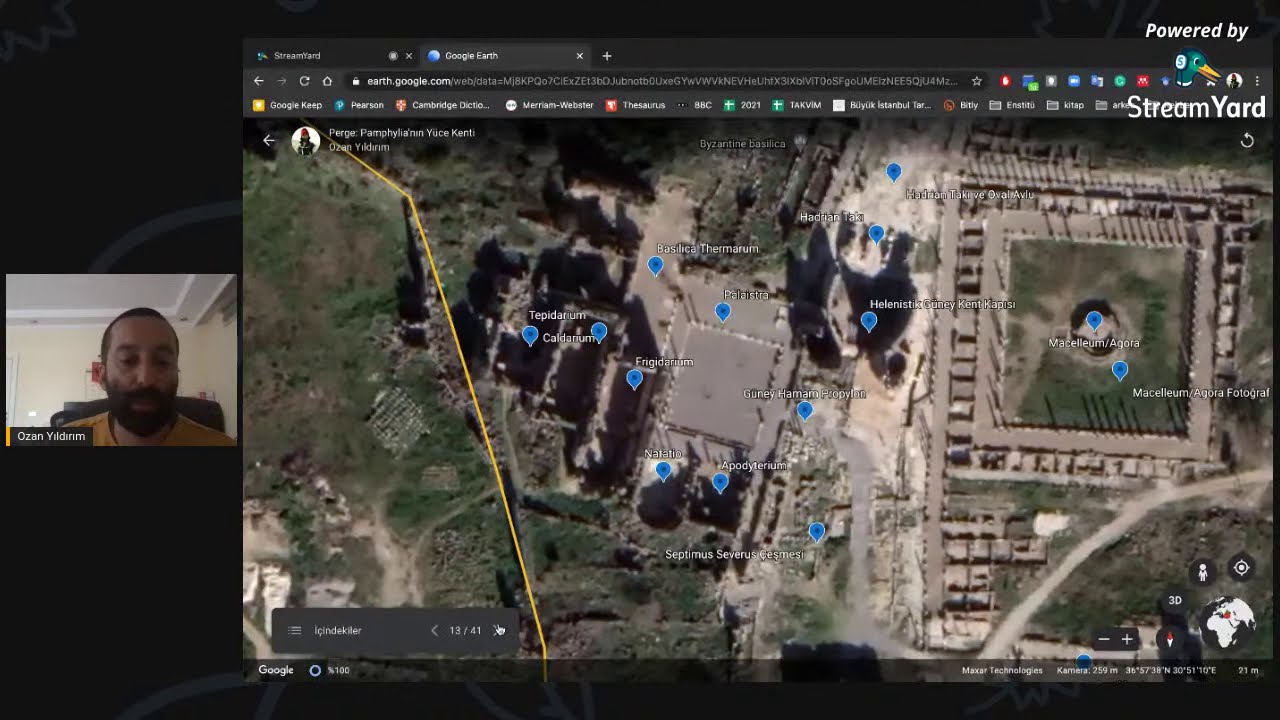1280x720 pixels.
Task: Open a new browser tab
Action: pos(607,56)
